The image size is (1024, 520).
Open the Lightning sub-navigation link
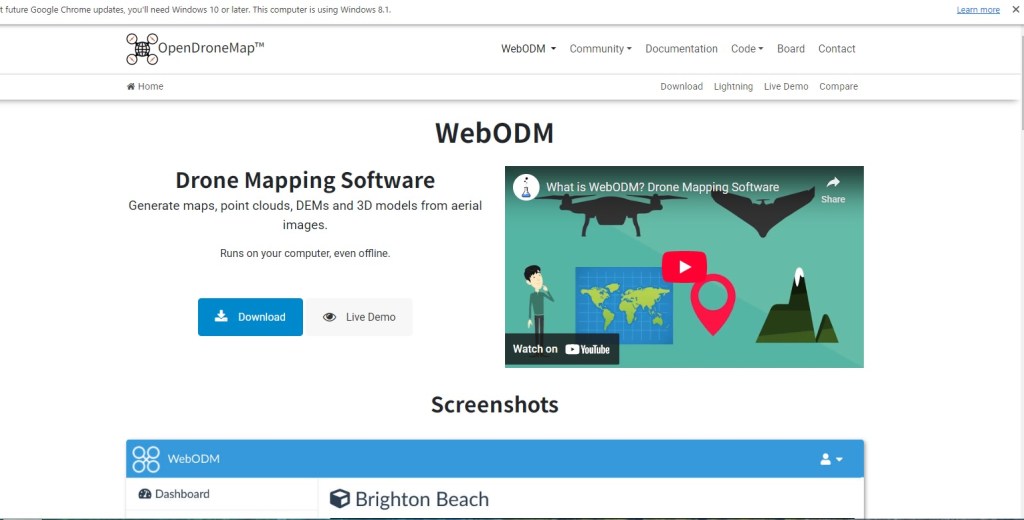click(733, 87)
